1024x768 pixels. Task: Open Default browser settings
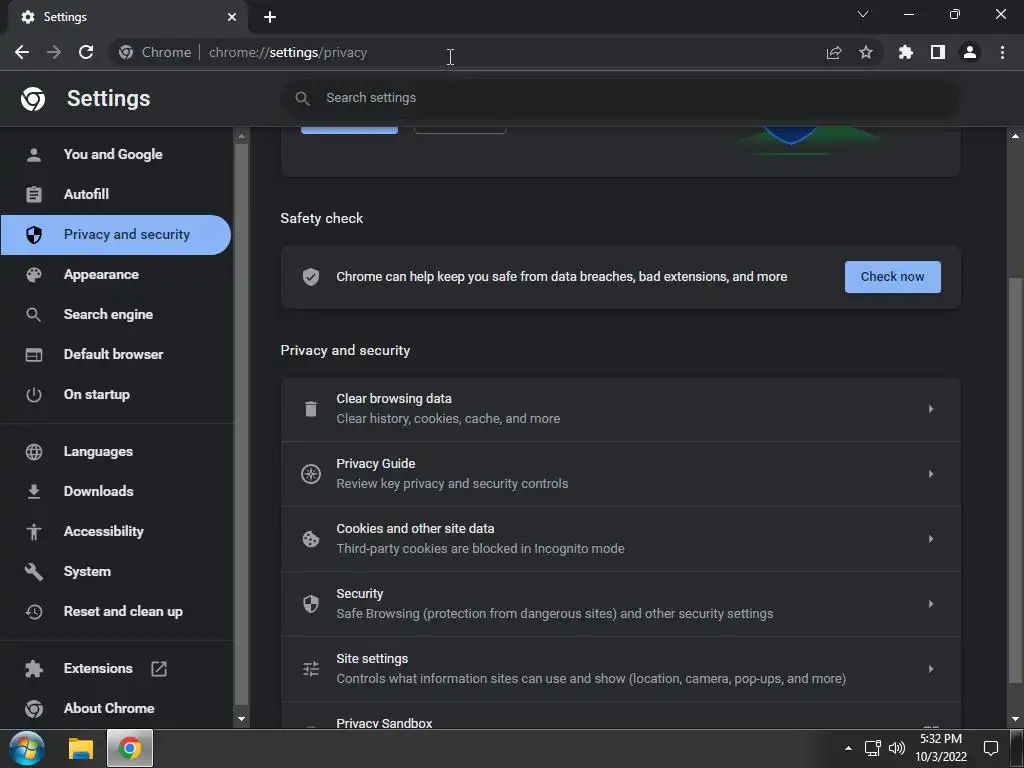(x=116, y=355)
